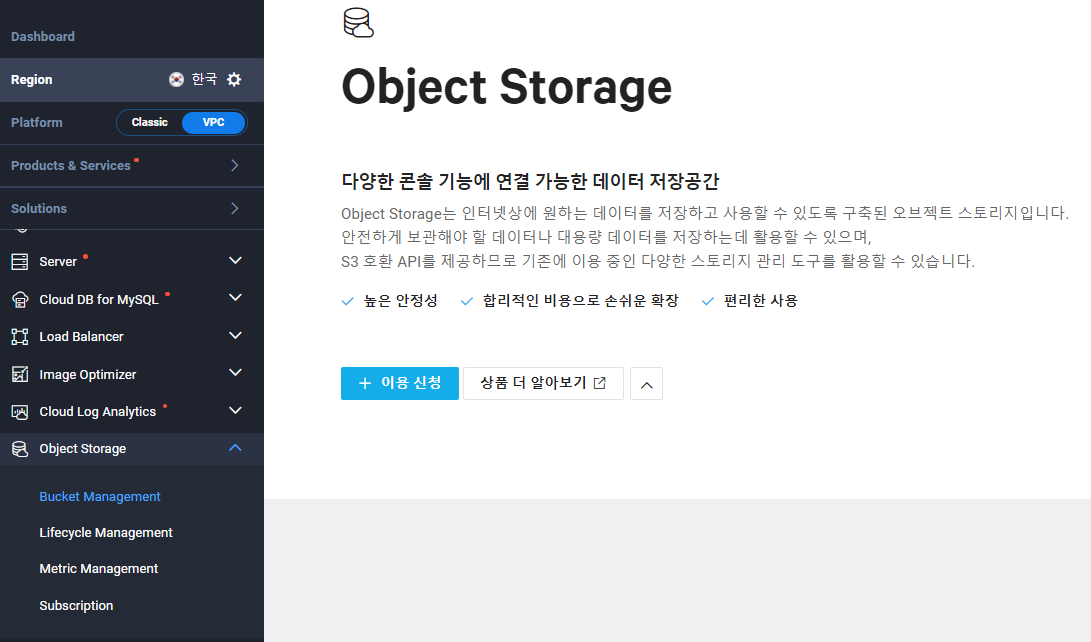Open Lifecycle Management submenu item
The height and width of the screenshot is (642, 1091).
coord(106,533)
